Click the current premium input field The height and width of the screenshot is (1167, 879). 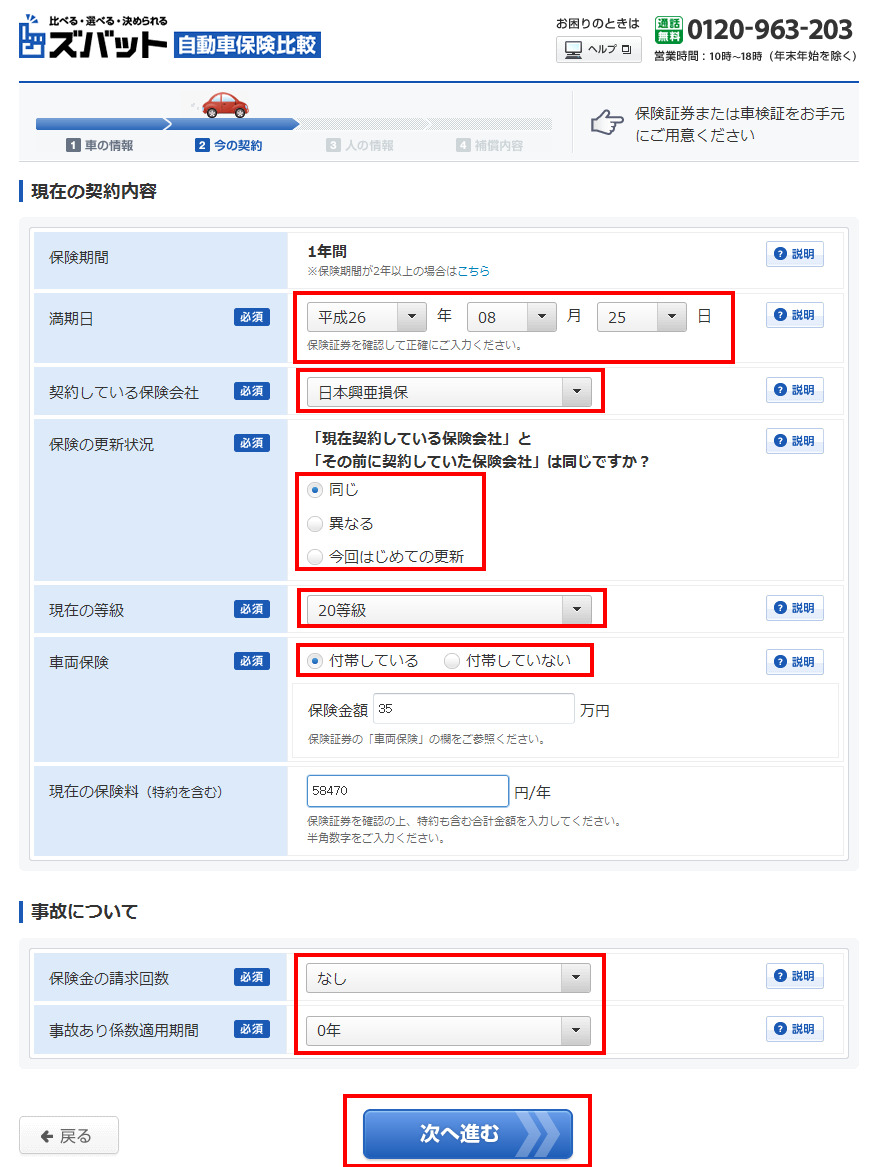[407, 790]
